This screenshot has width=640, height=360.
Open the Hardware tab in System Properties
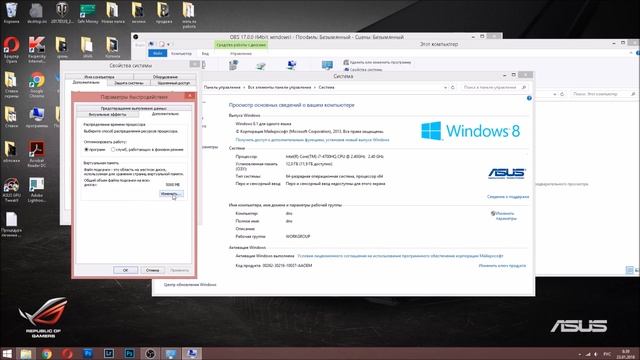(x=165, y=77)
